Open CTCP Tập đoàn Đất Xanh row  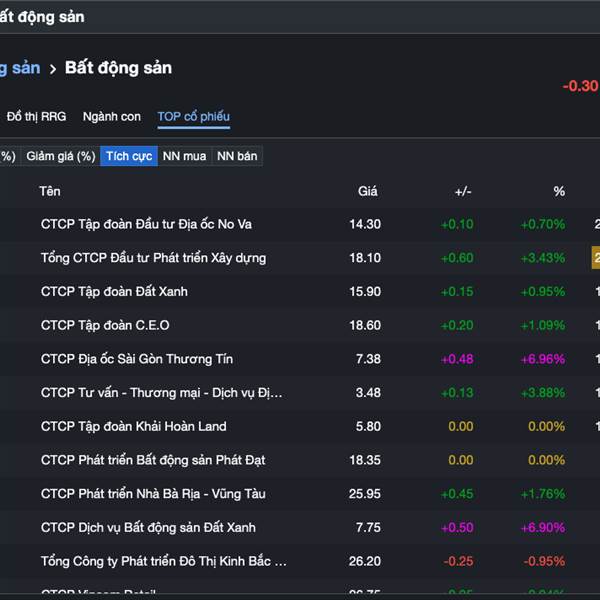click(x=114, y=292)
